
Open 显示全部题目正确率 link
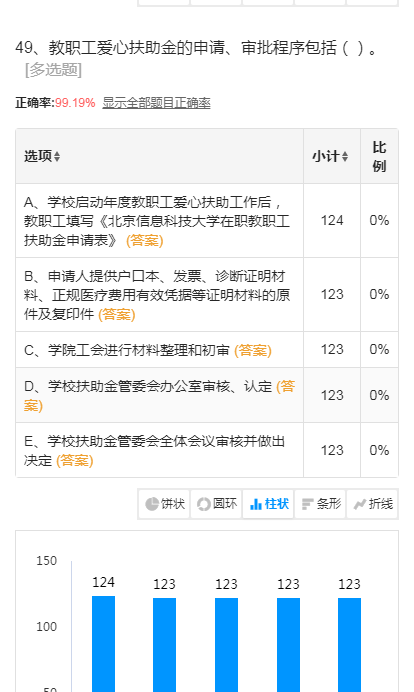click(156, 103)
